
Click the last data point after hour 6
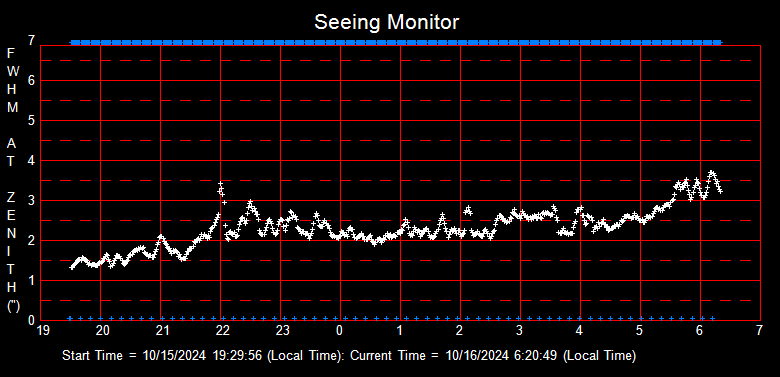720,191
